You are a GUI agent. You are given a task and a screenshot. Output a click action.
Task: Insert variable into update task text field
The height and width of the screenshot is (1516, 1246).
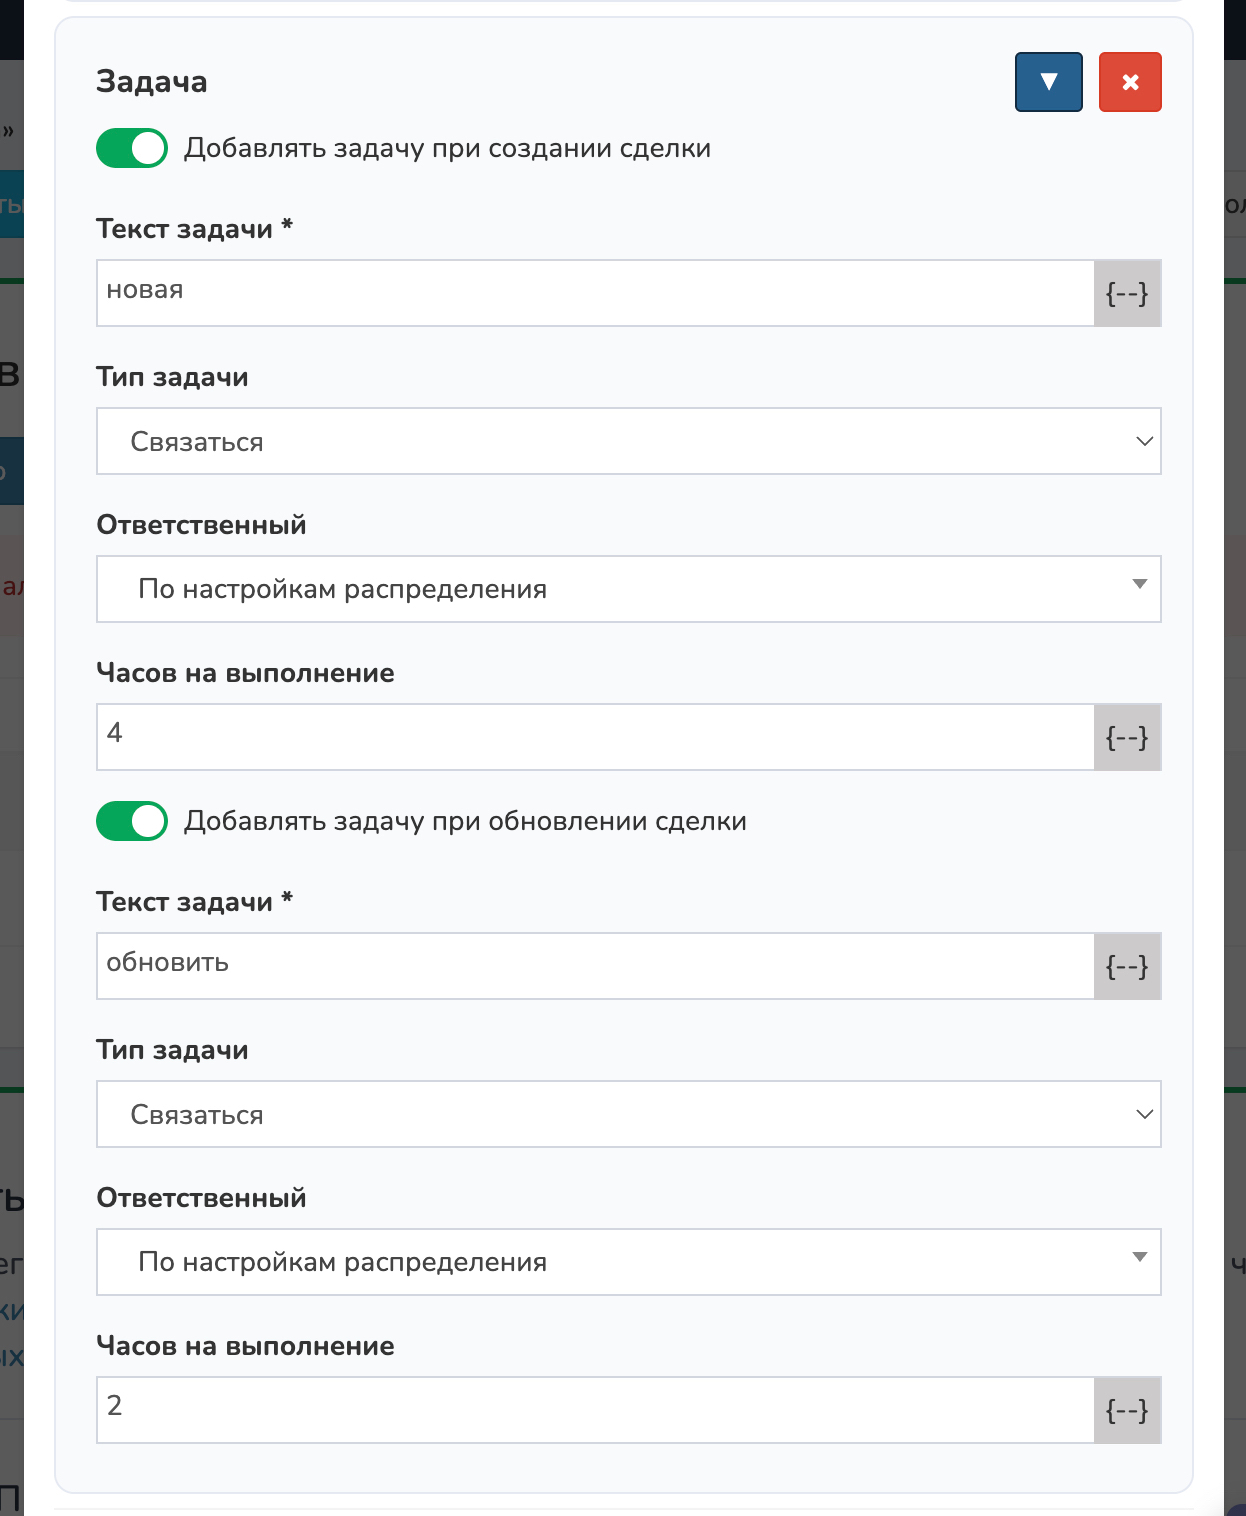pyautogui.click(x=1127, y=967)
